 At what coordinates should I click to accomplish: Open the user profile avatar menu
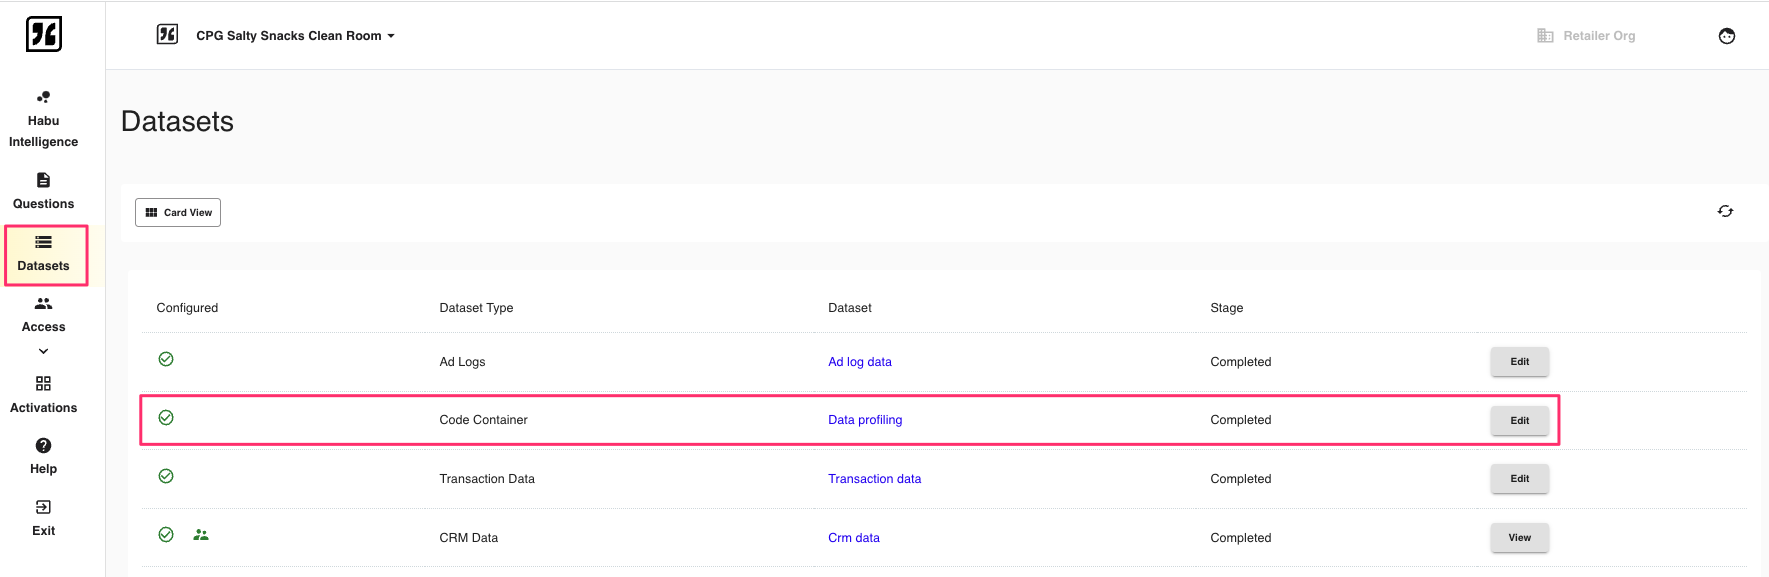pyautogui.click(x=1726, y=36)
